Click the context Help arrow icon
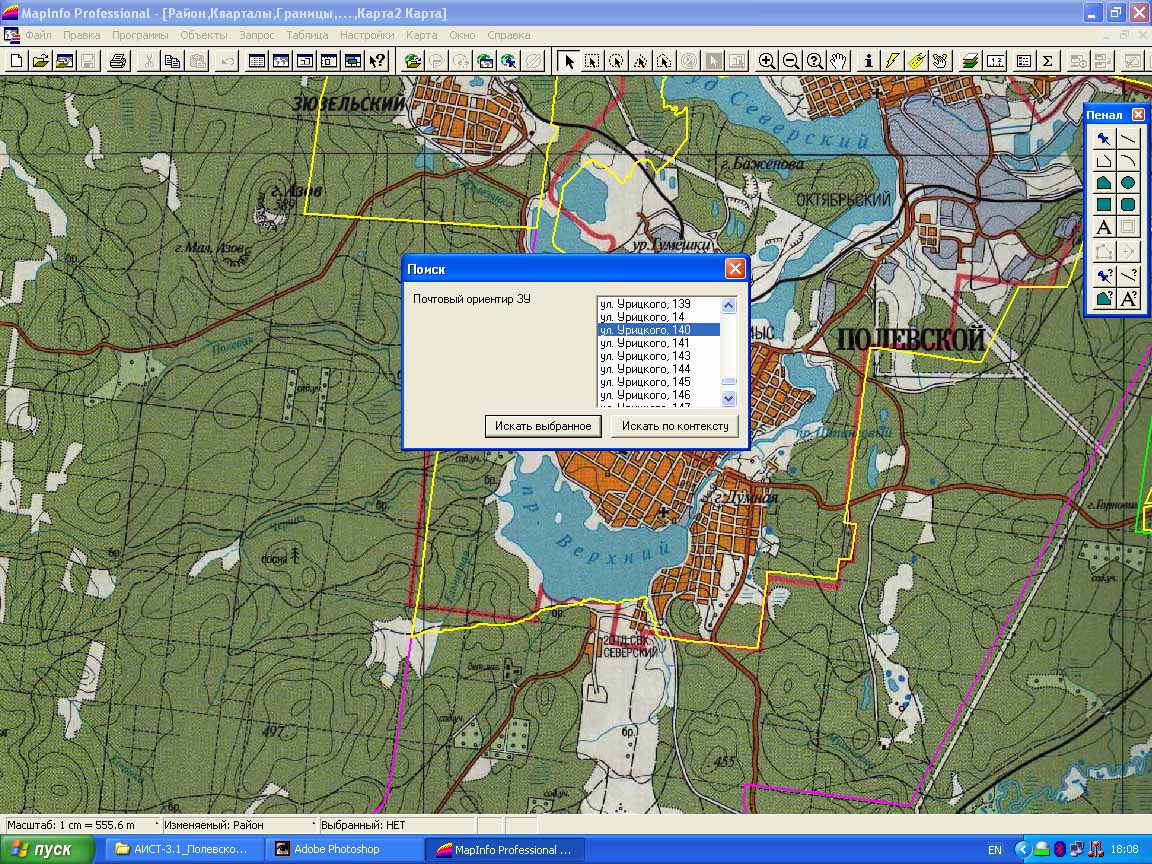Viewport: 1152px width, 864px height. click(x=378, y=61)
